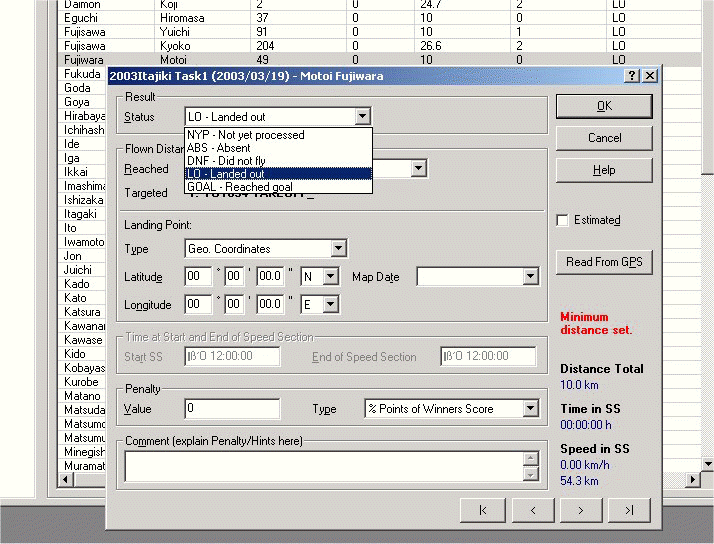Click the Penalty Value input field
This screenshot has width=714, height=544.
pos(232,408)
